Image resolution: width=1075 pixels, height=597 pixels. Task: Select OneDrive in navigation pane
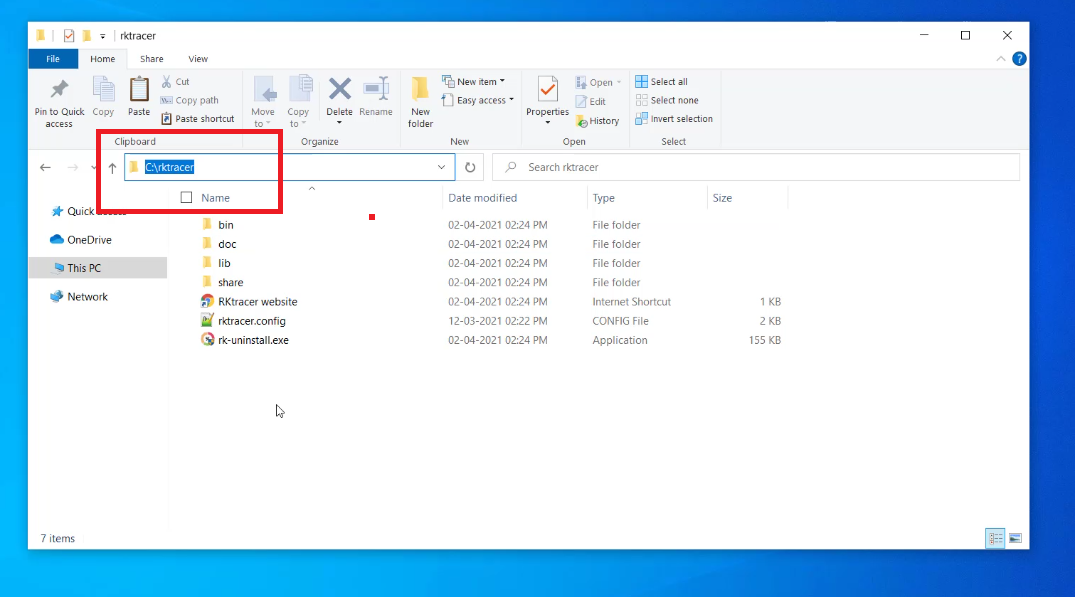point(81,240)
